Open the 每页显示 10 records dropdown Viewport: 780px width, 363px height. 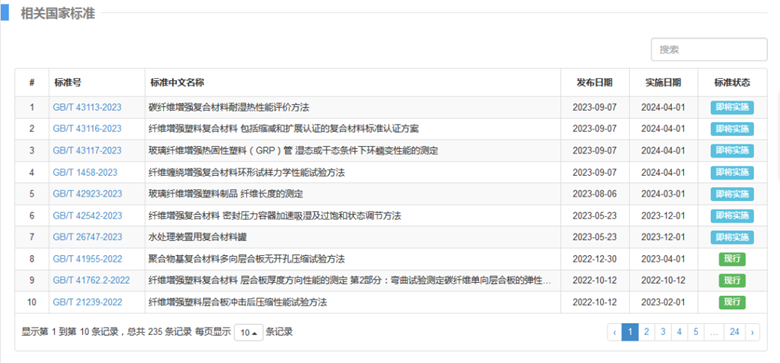pos(249,333)
